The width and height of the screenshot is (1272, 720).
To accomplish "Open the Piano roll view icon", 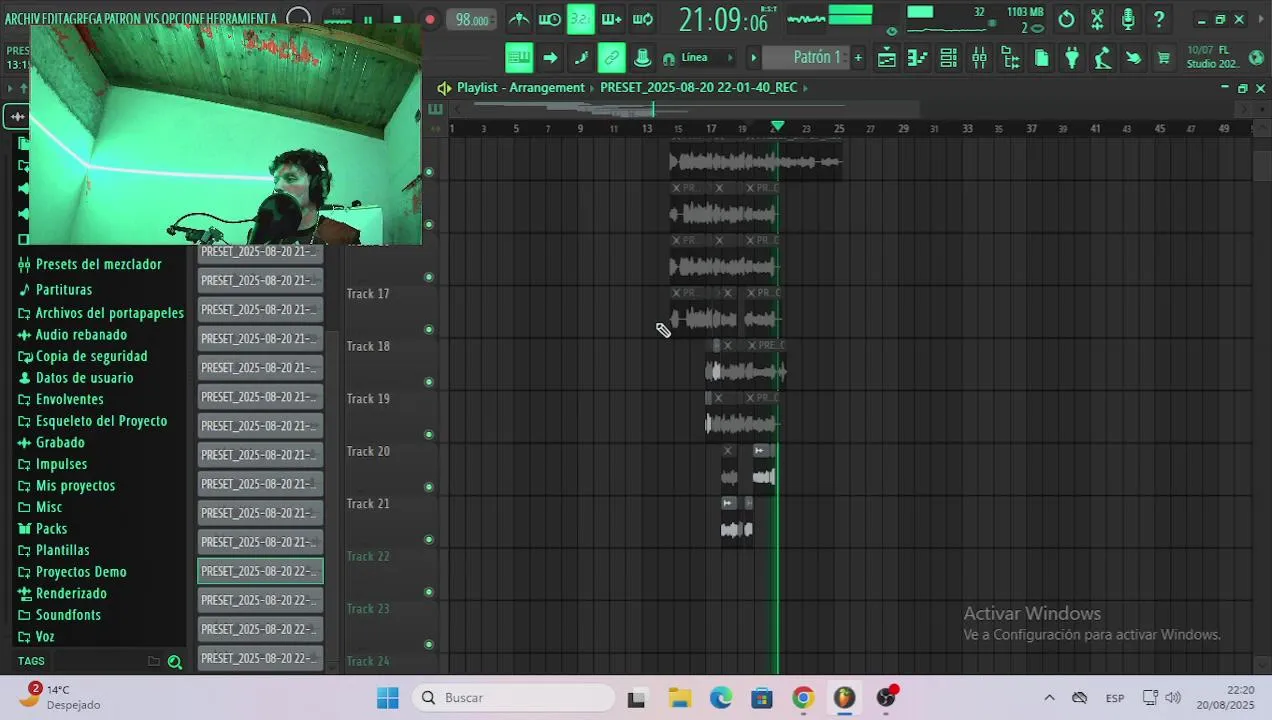I will [917, 58].
